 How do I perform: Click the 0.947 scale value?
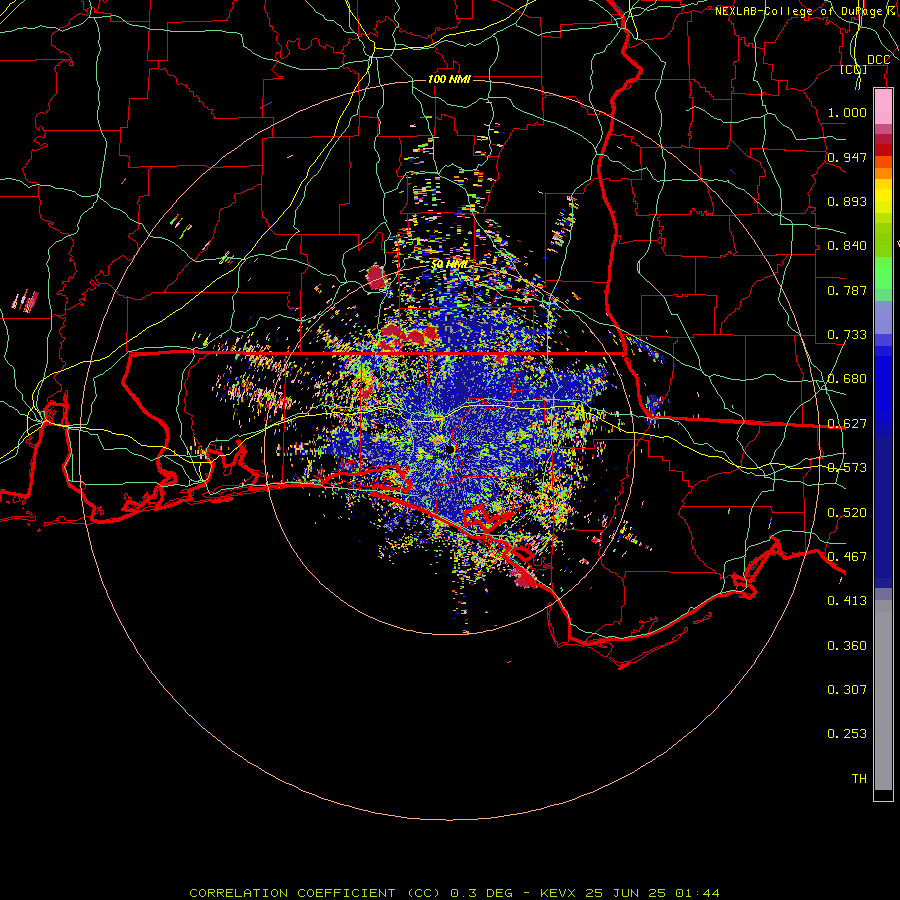click(847, 157)
